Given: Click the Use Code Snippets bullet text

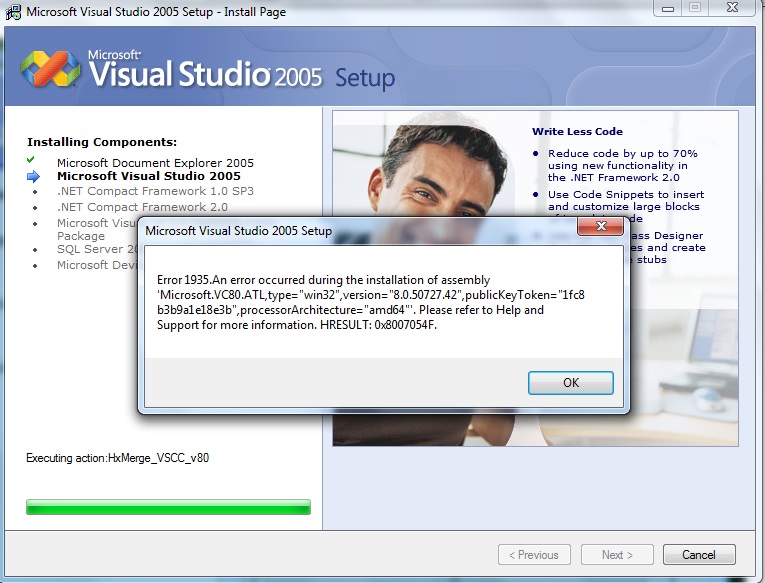Looking at the screenshot, I should coord(626,206).
